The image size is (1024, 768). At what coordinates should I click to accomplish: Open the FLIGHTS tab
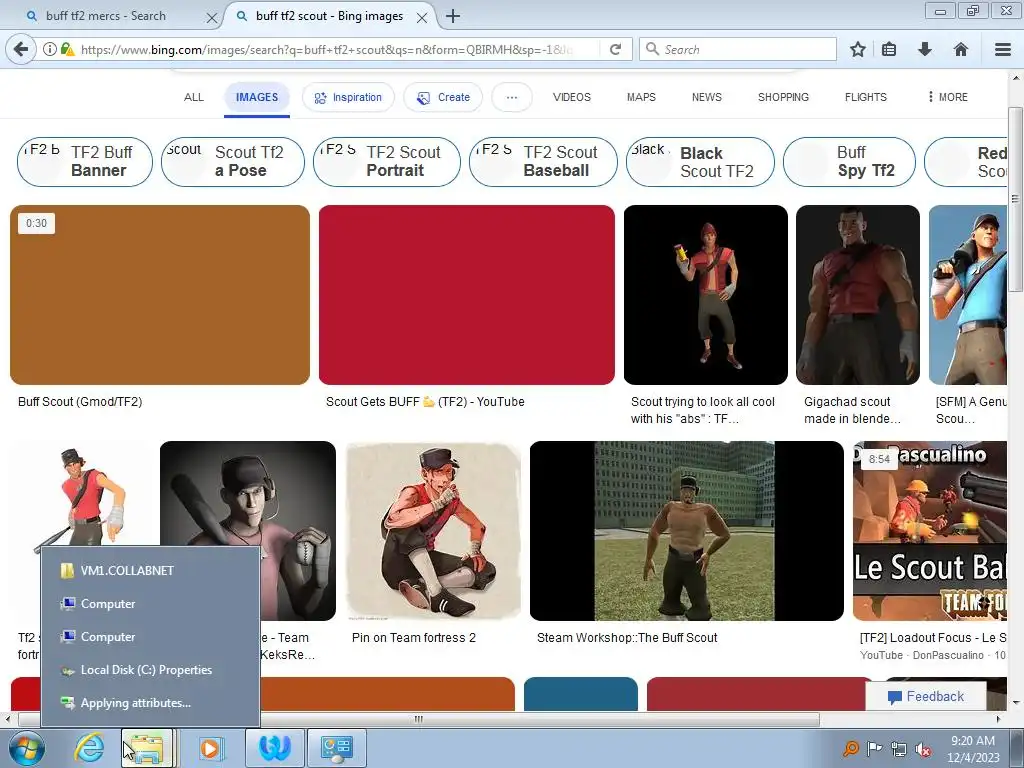coord(865,97)
